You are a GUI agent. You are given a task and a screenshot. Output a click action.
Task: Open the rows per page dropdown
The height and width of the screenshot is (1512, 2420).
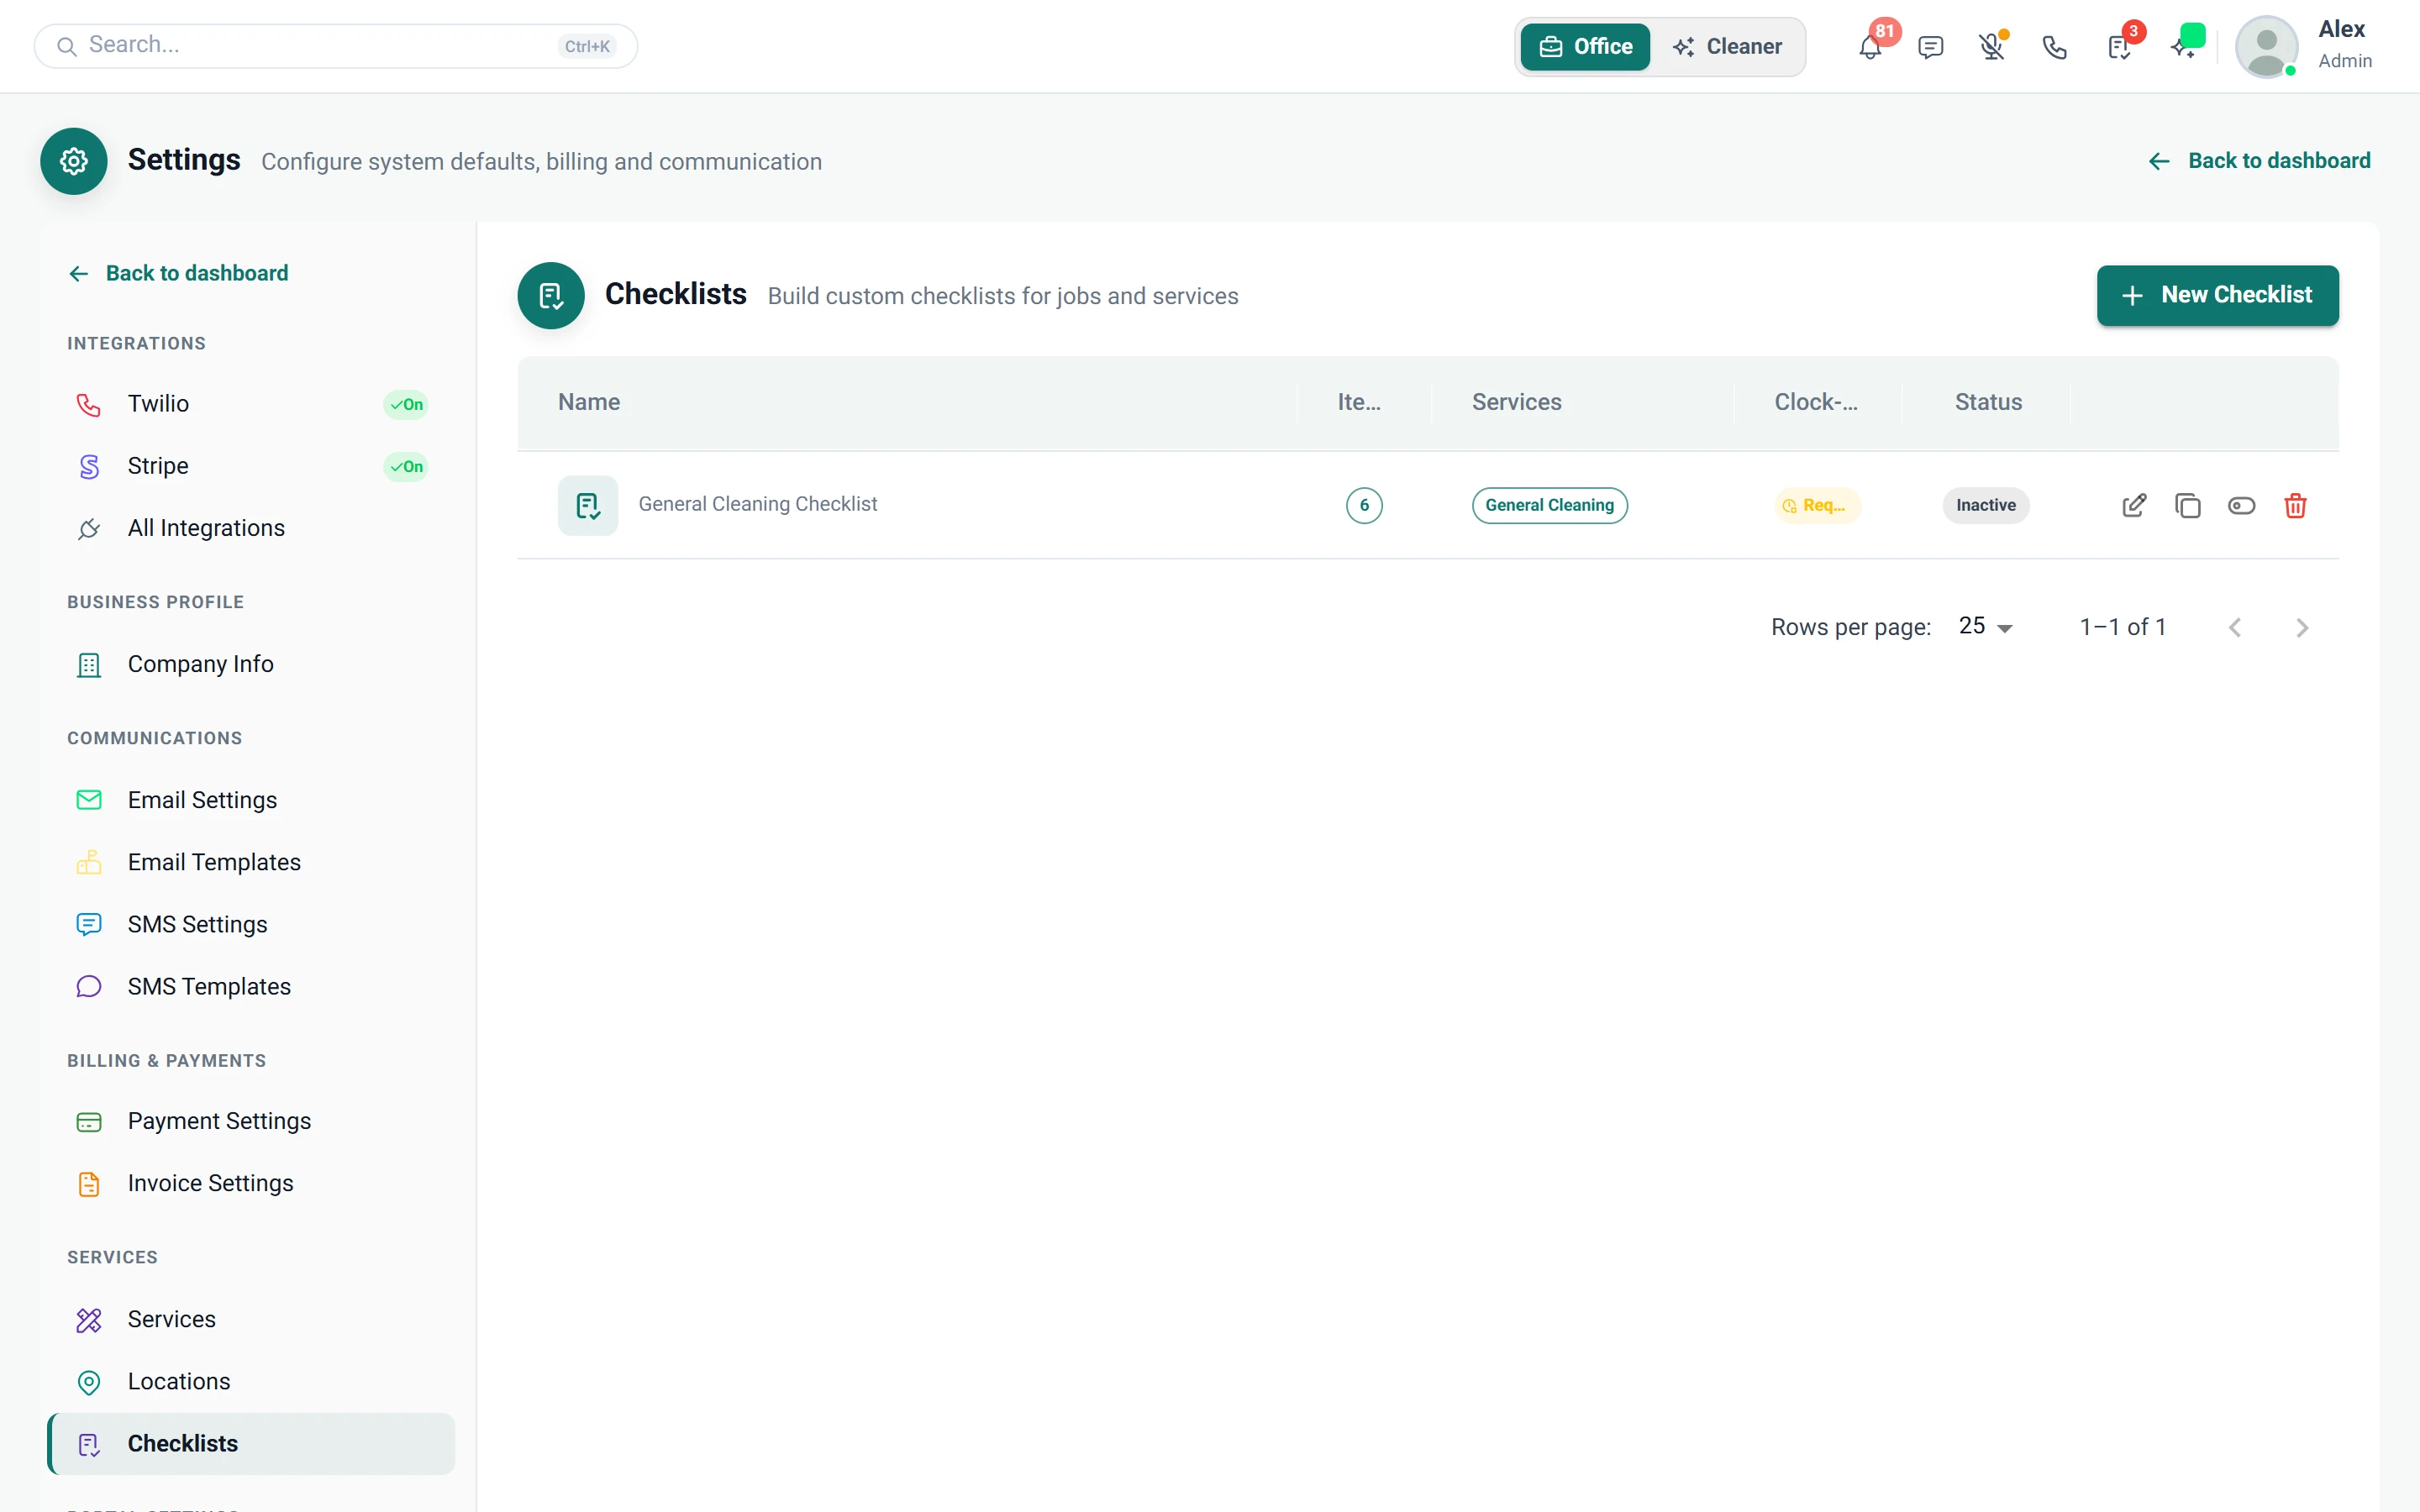coord(1985,627)
